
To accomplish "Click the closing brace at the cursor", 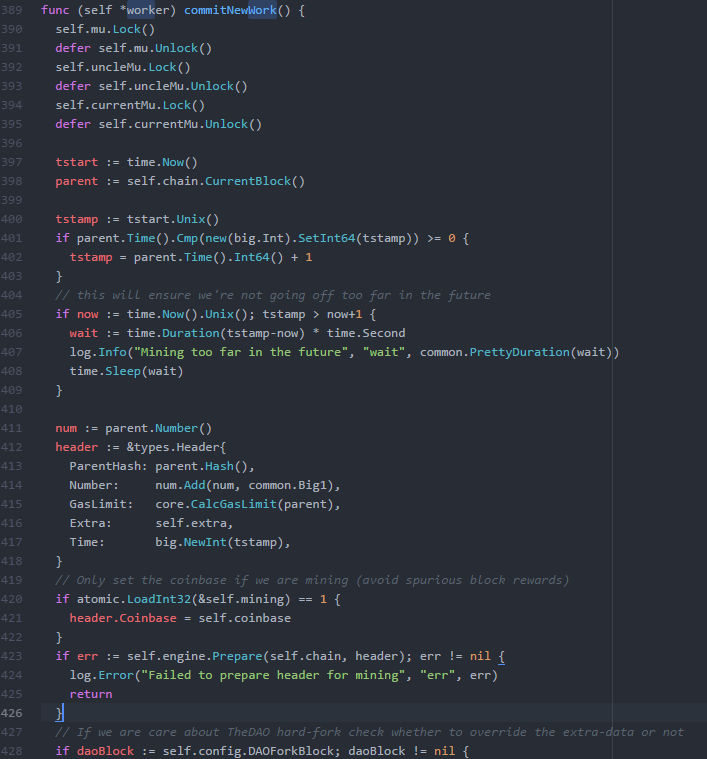I will click(x=59, y=713).
